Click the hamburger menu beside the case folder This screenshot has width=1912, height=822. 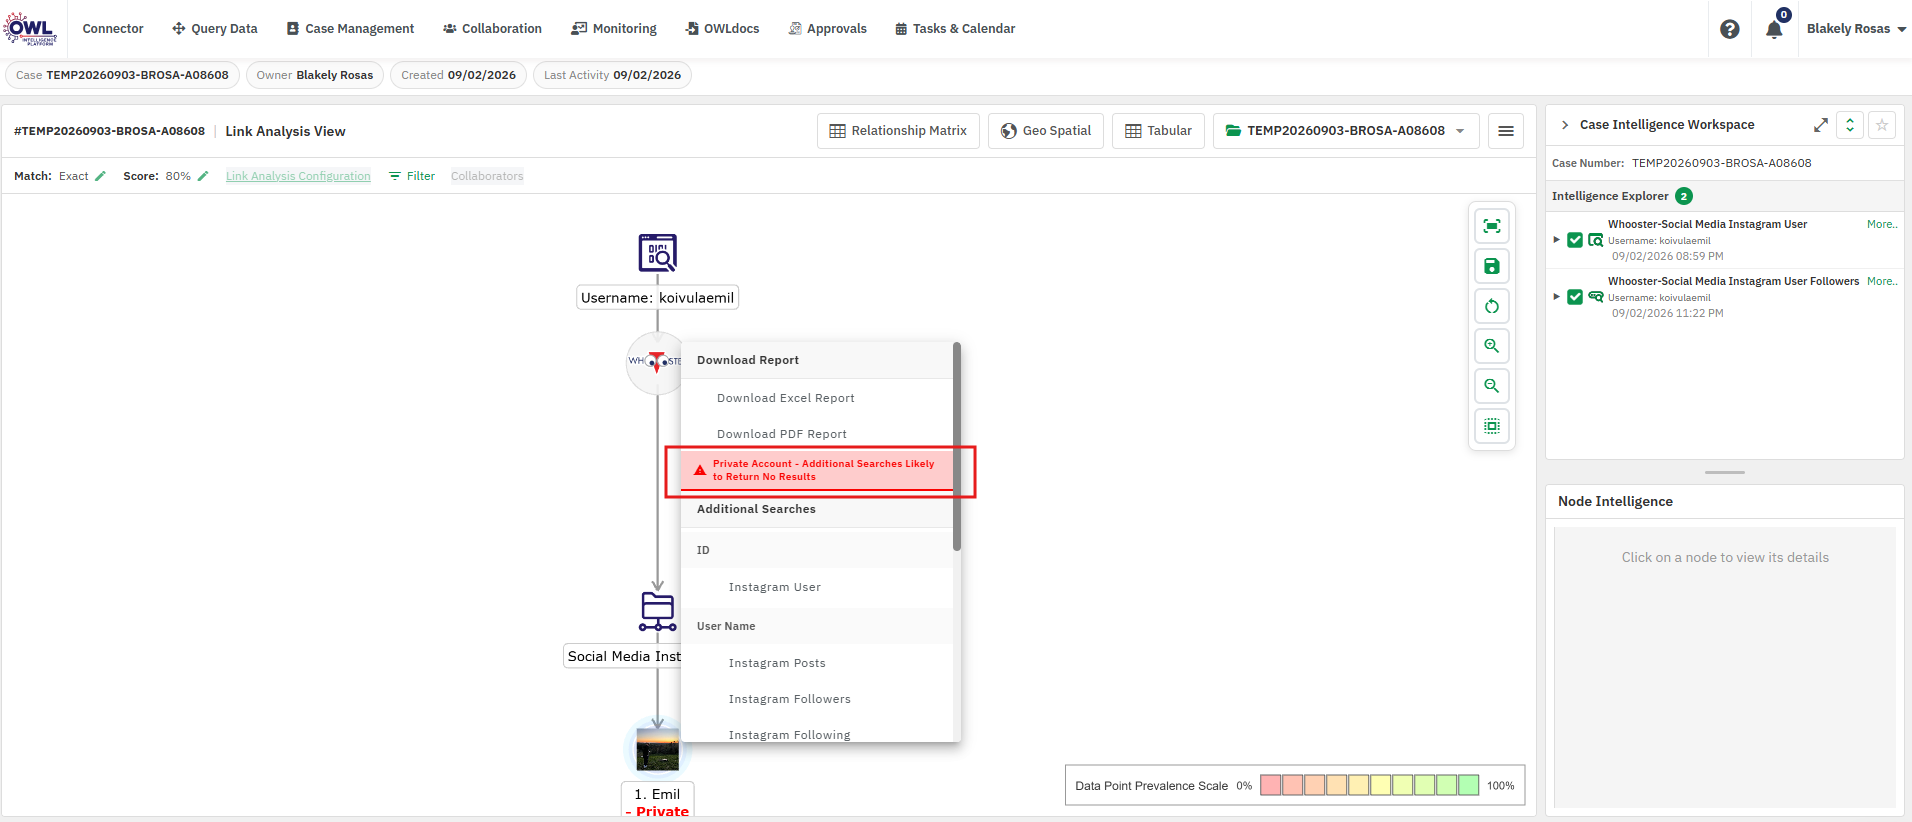[x=1505, y=131]
